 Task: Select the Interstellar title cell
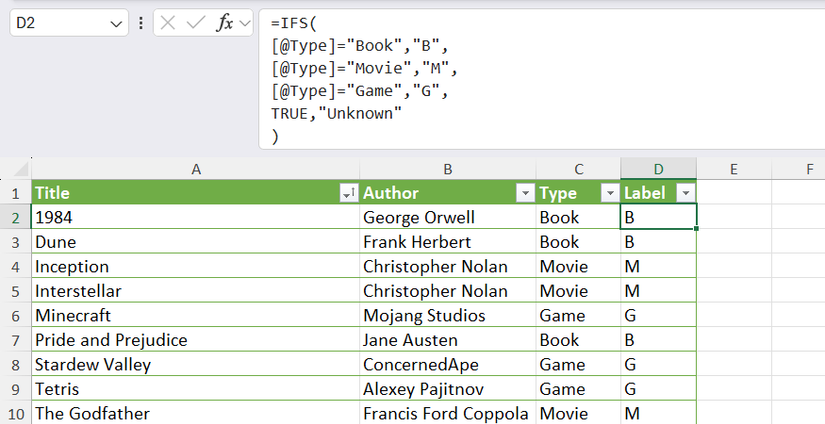coord(196,291)
